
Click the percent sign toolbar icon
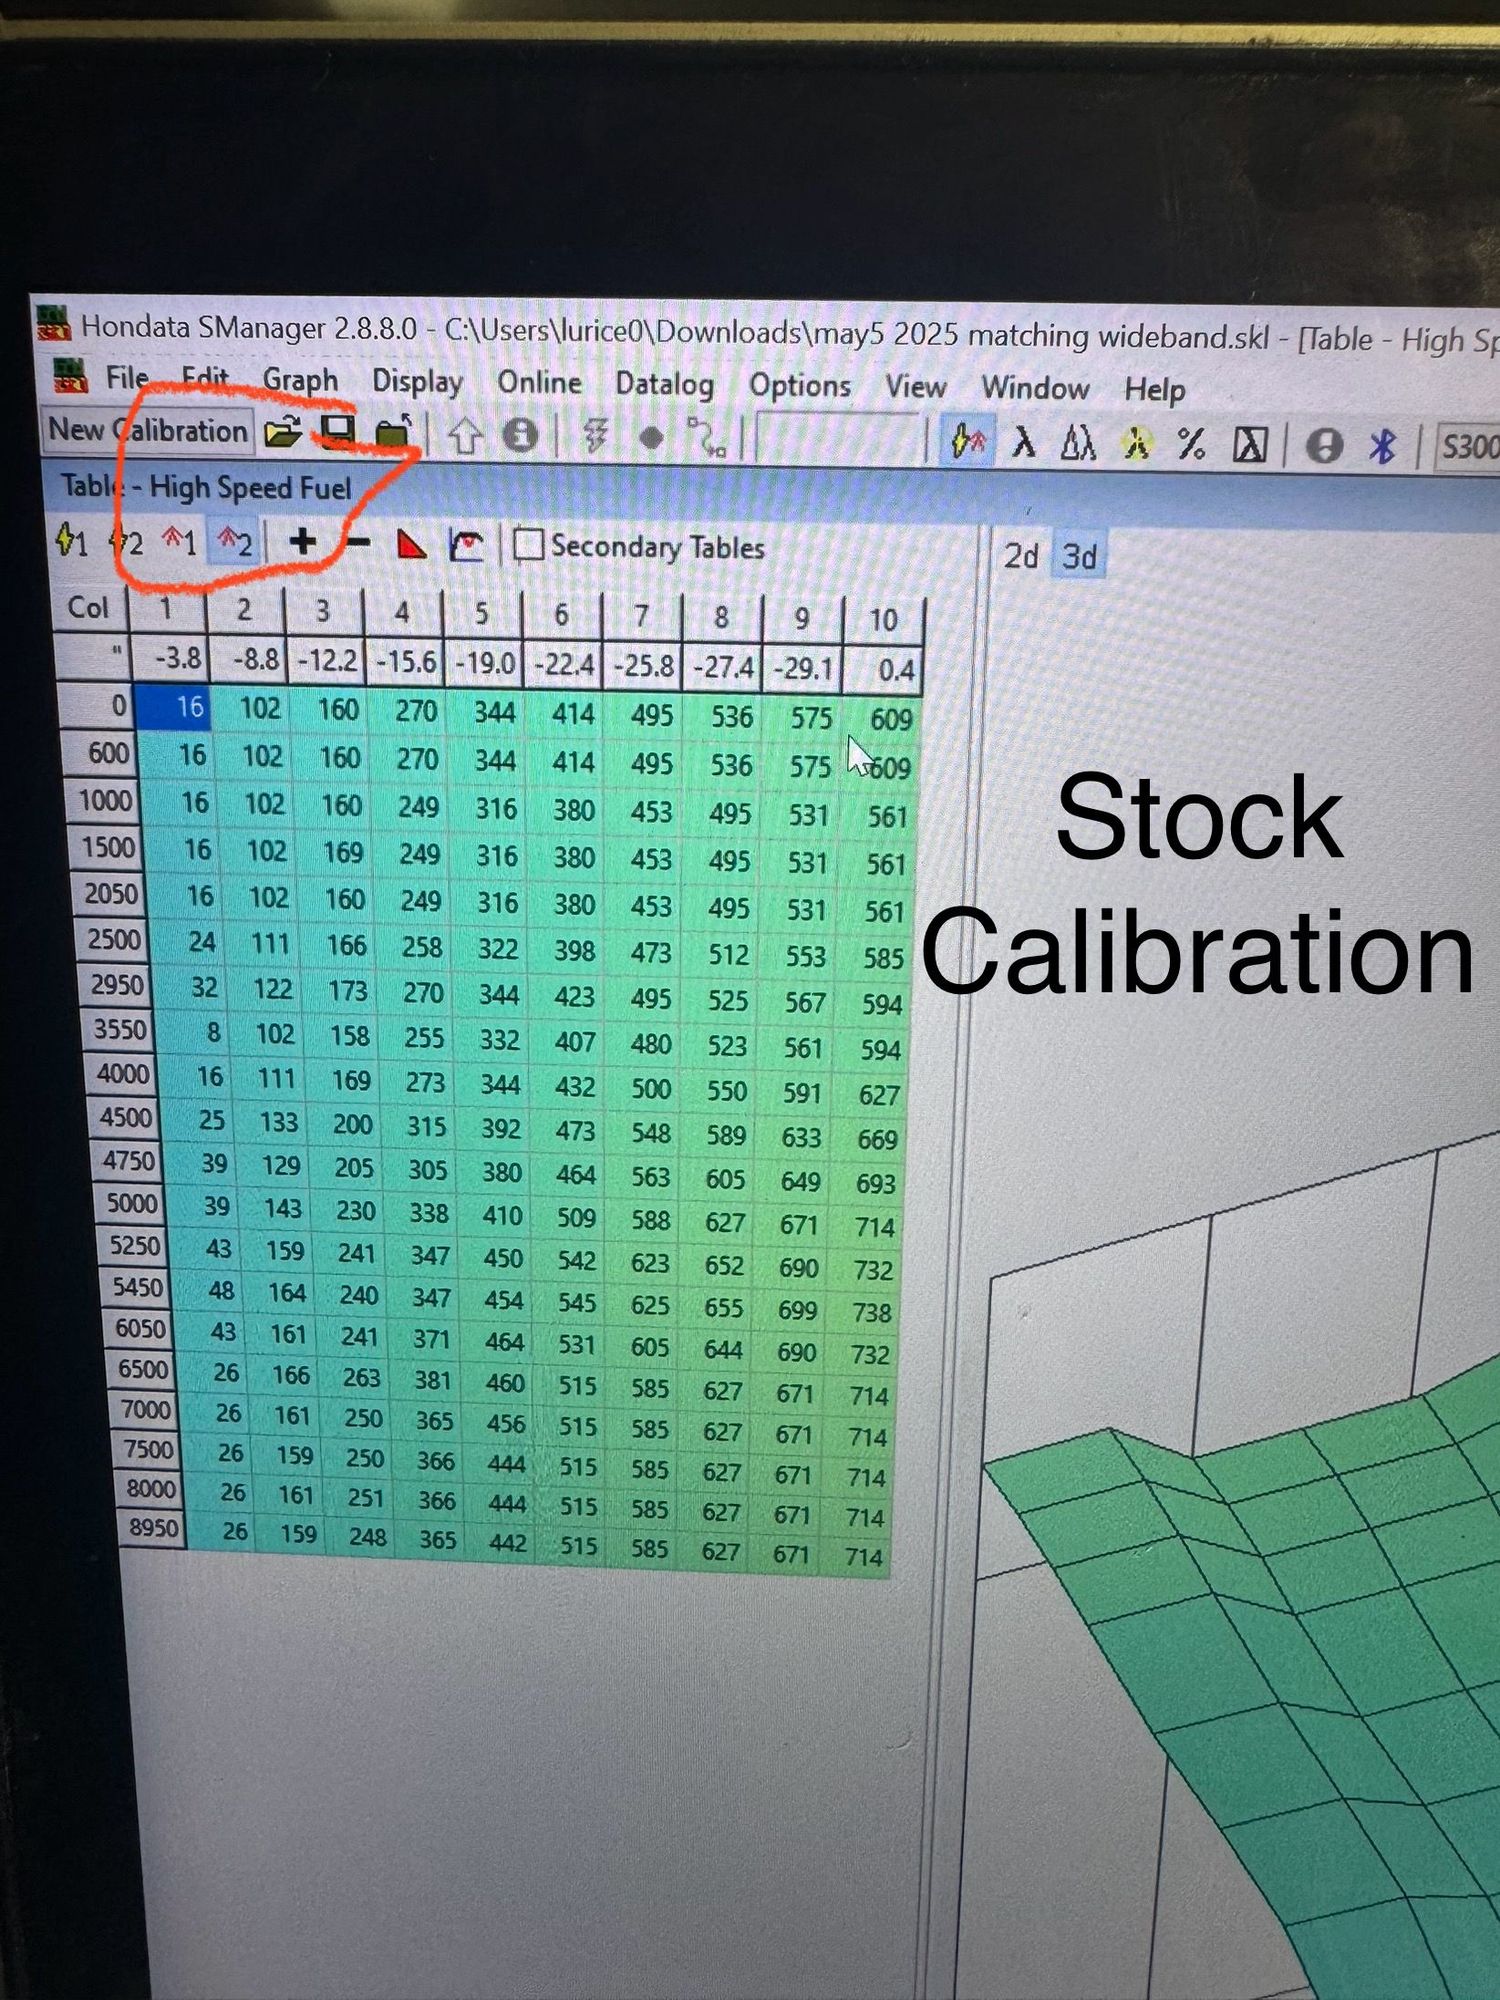click(1190, 443)
